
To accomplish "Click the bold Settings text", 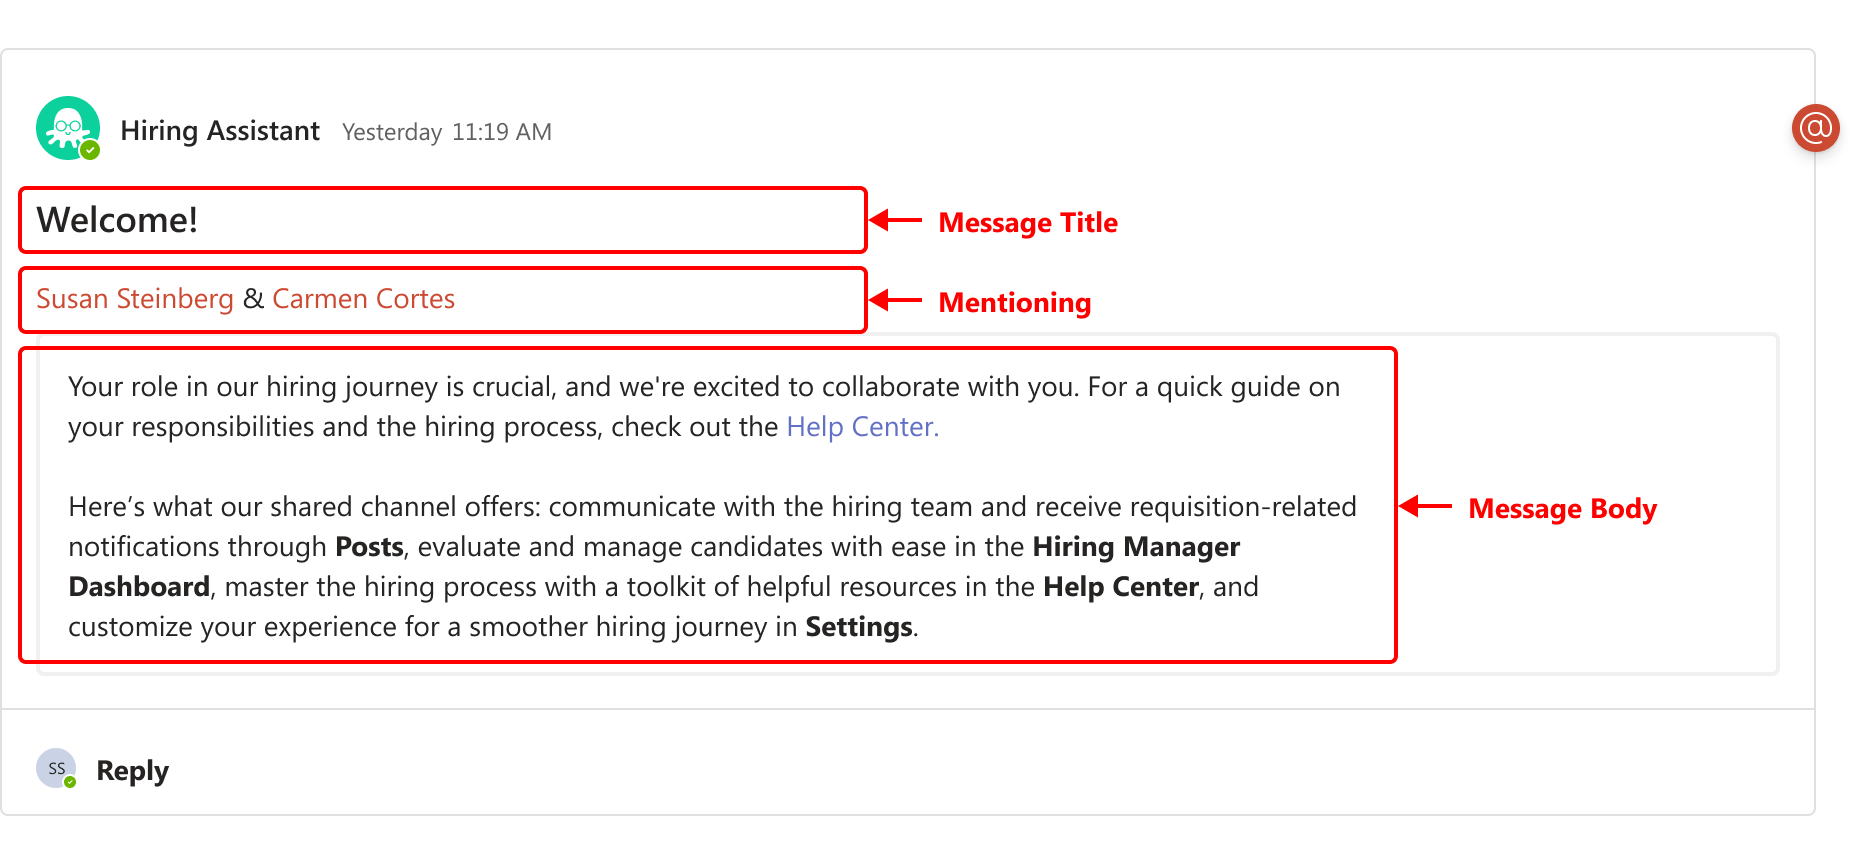I will click(859, 627).
